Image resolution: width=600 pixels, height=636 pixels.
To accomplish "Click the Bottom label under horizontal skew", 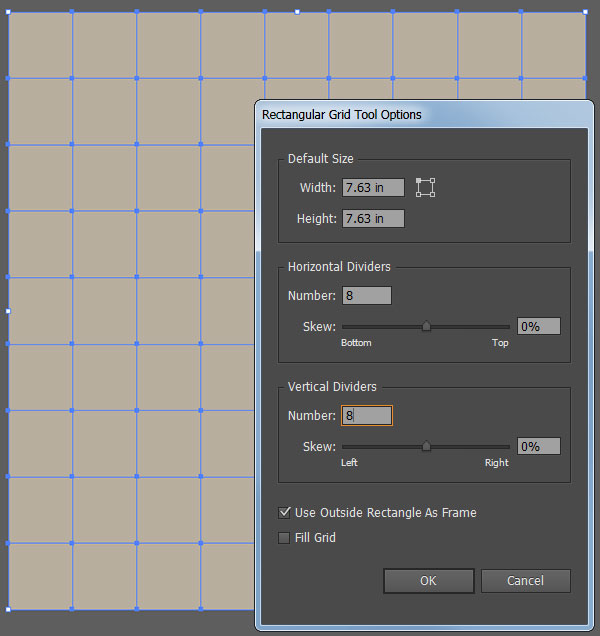I will coord(356,343).
